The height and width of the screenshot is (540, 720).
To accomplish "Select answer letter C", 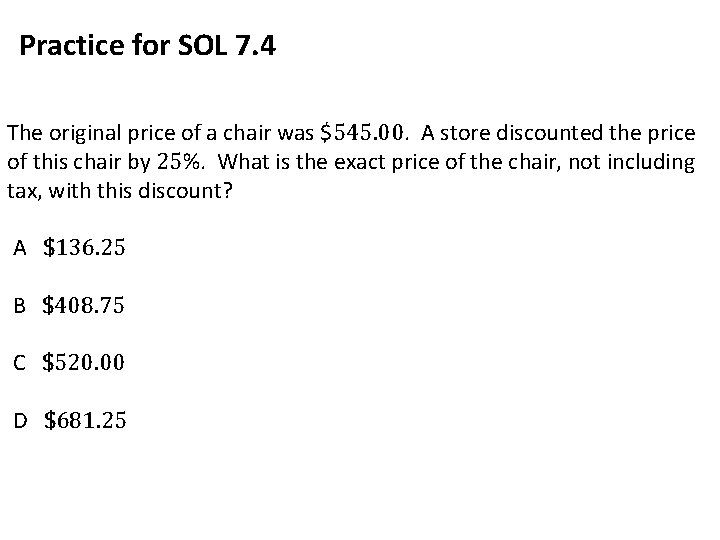I will [19, 364].
